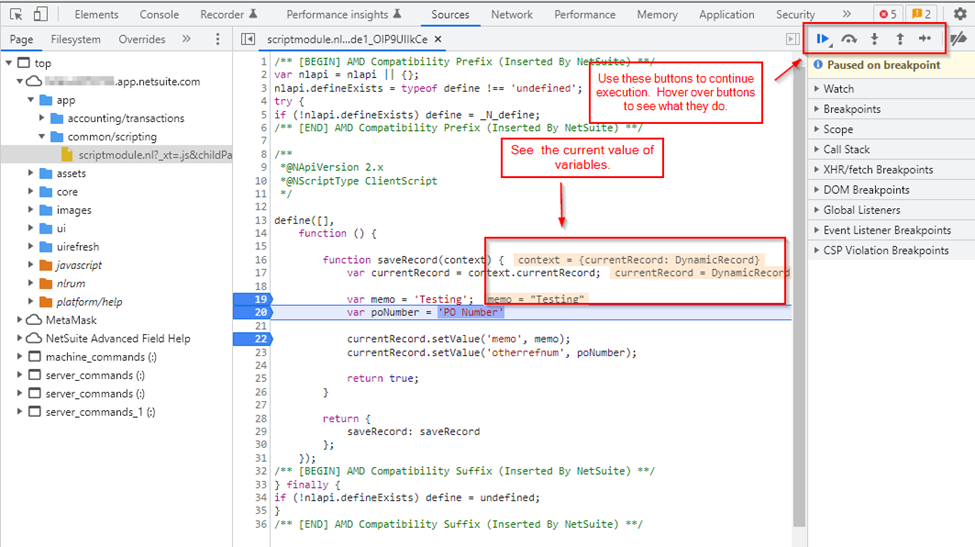Viewport: 975px width, 547px height.
Task: Expand the javascript folder
Action: [x=30, y=265]
